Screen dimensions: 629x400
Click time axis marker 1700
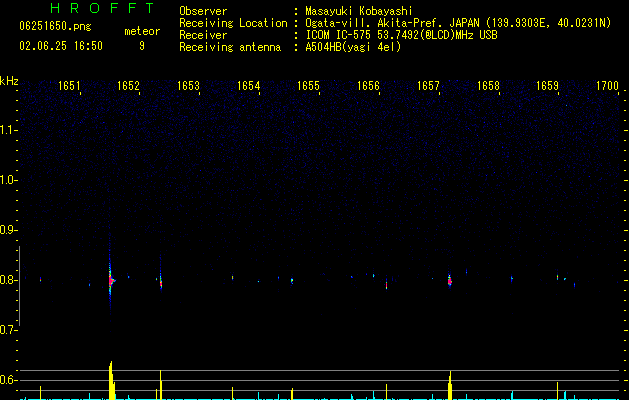click(607, 86)
